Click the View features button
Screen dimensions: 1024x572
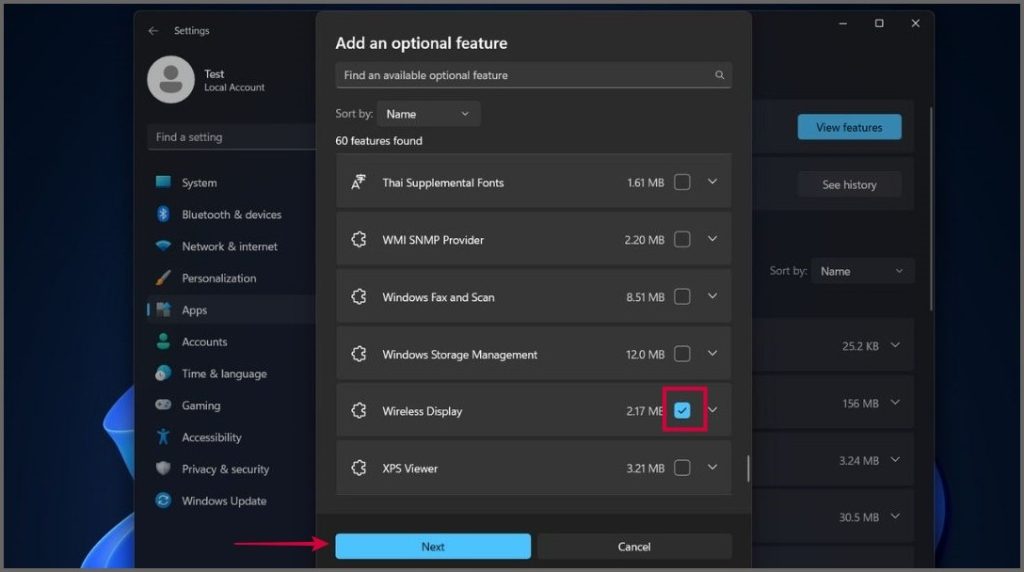point(849,127)
